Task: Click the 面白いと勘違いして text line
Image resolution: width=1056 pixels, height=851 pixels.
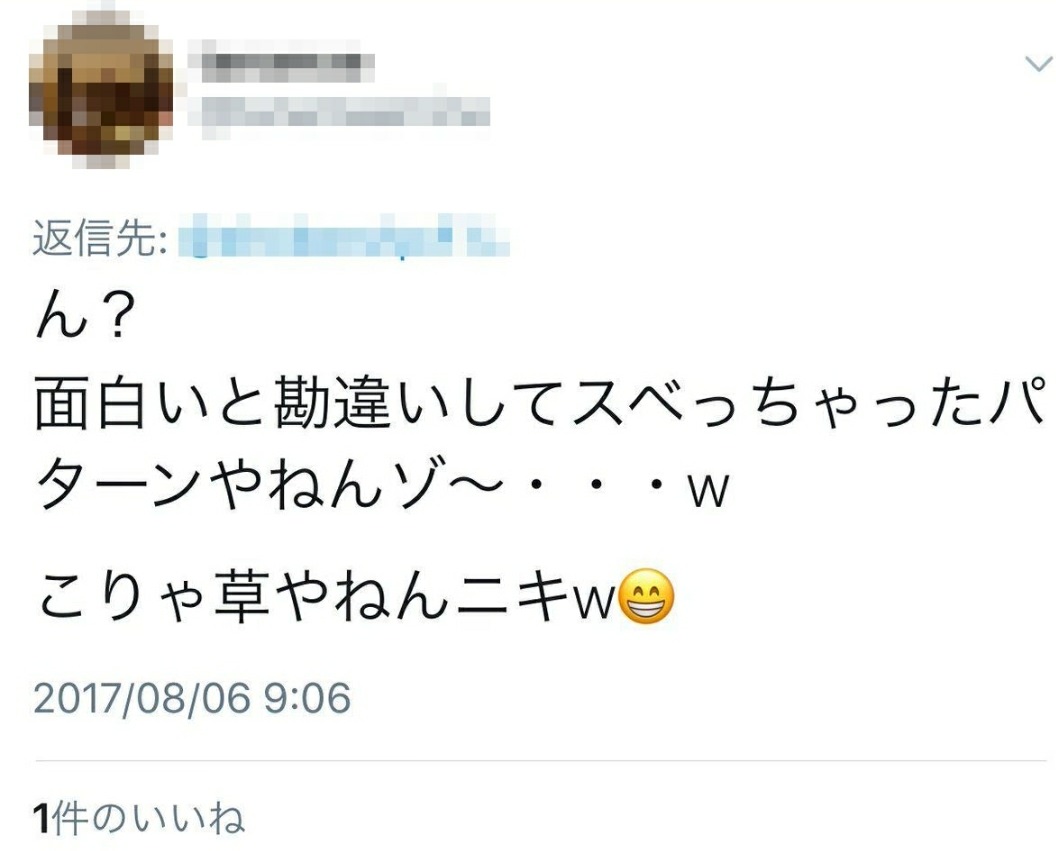Action: (539, 403)
